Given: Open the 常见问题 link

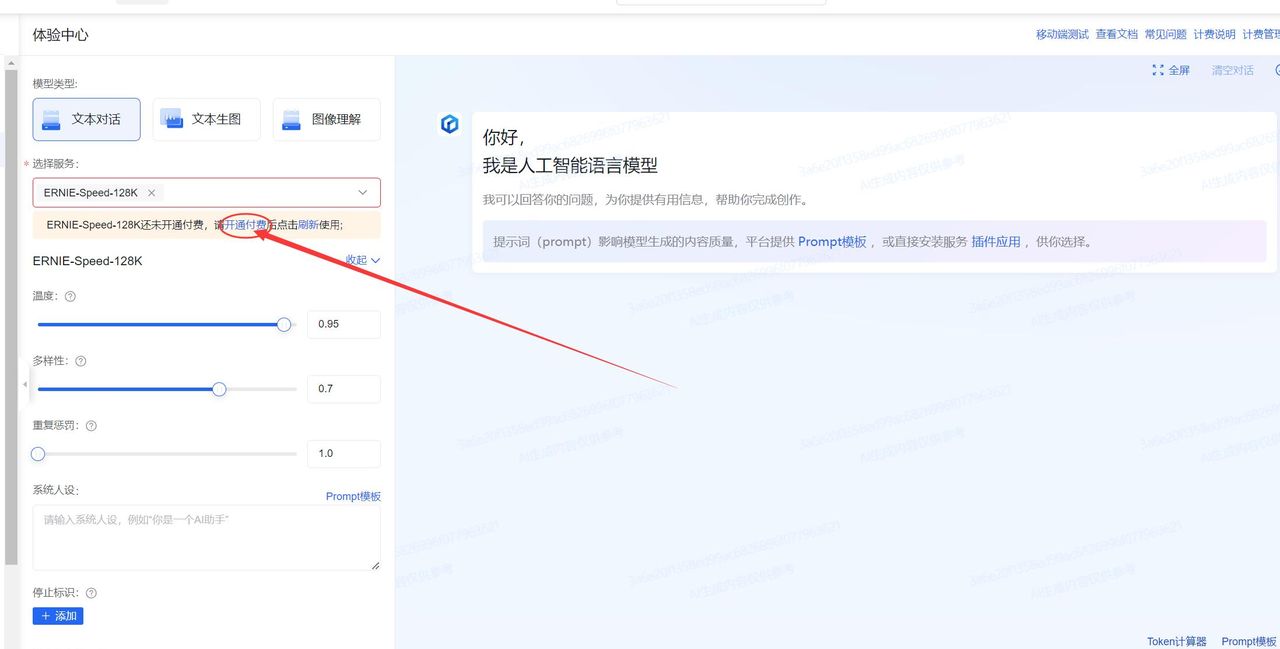Looking at the screenshot, I should pos(1166,34).
